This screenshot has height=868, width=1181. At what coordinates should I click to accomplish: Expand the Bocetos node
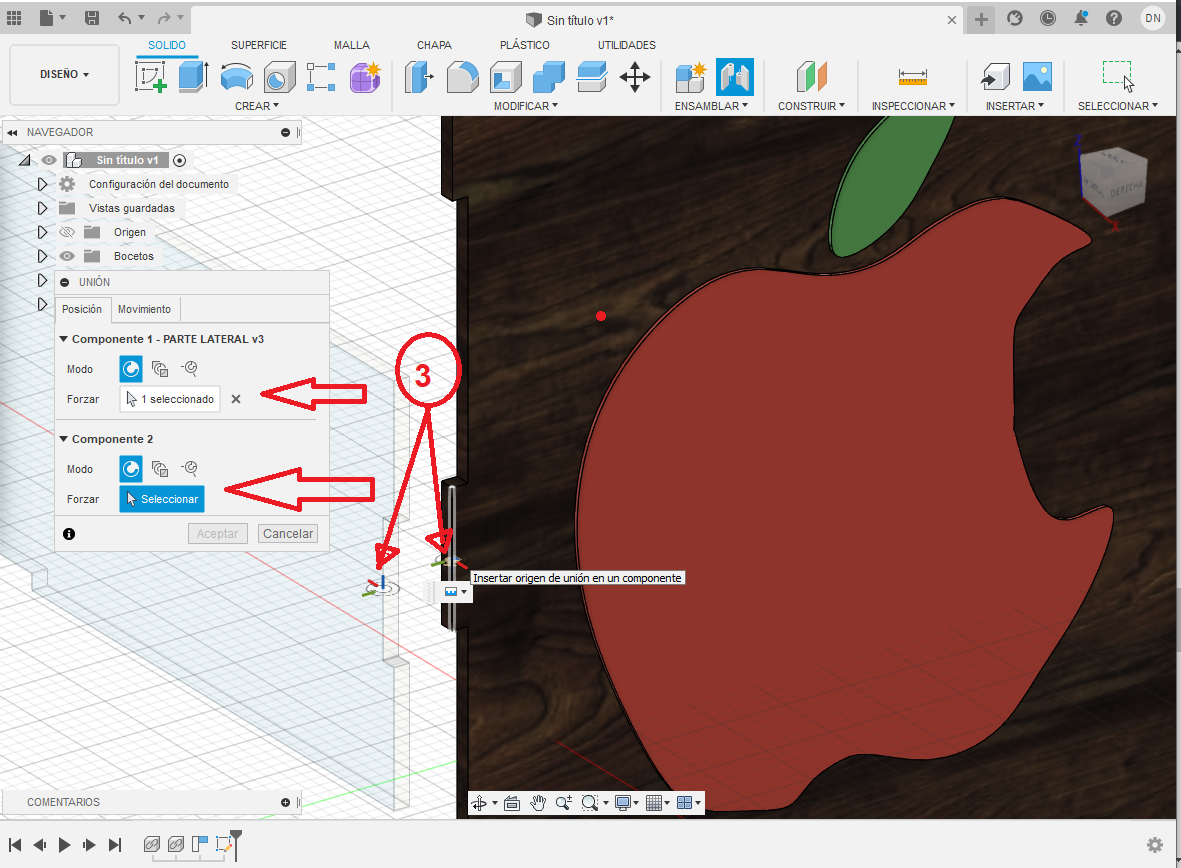[x=42, y=256]
